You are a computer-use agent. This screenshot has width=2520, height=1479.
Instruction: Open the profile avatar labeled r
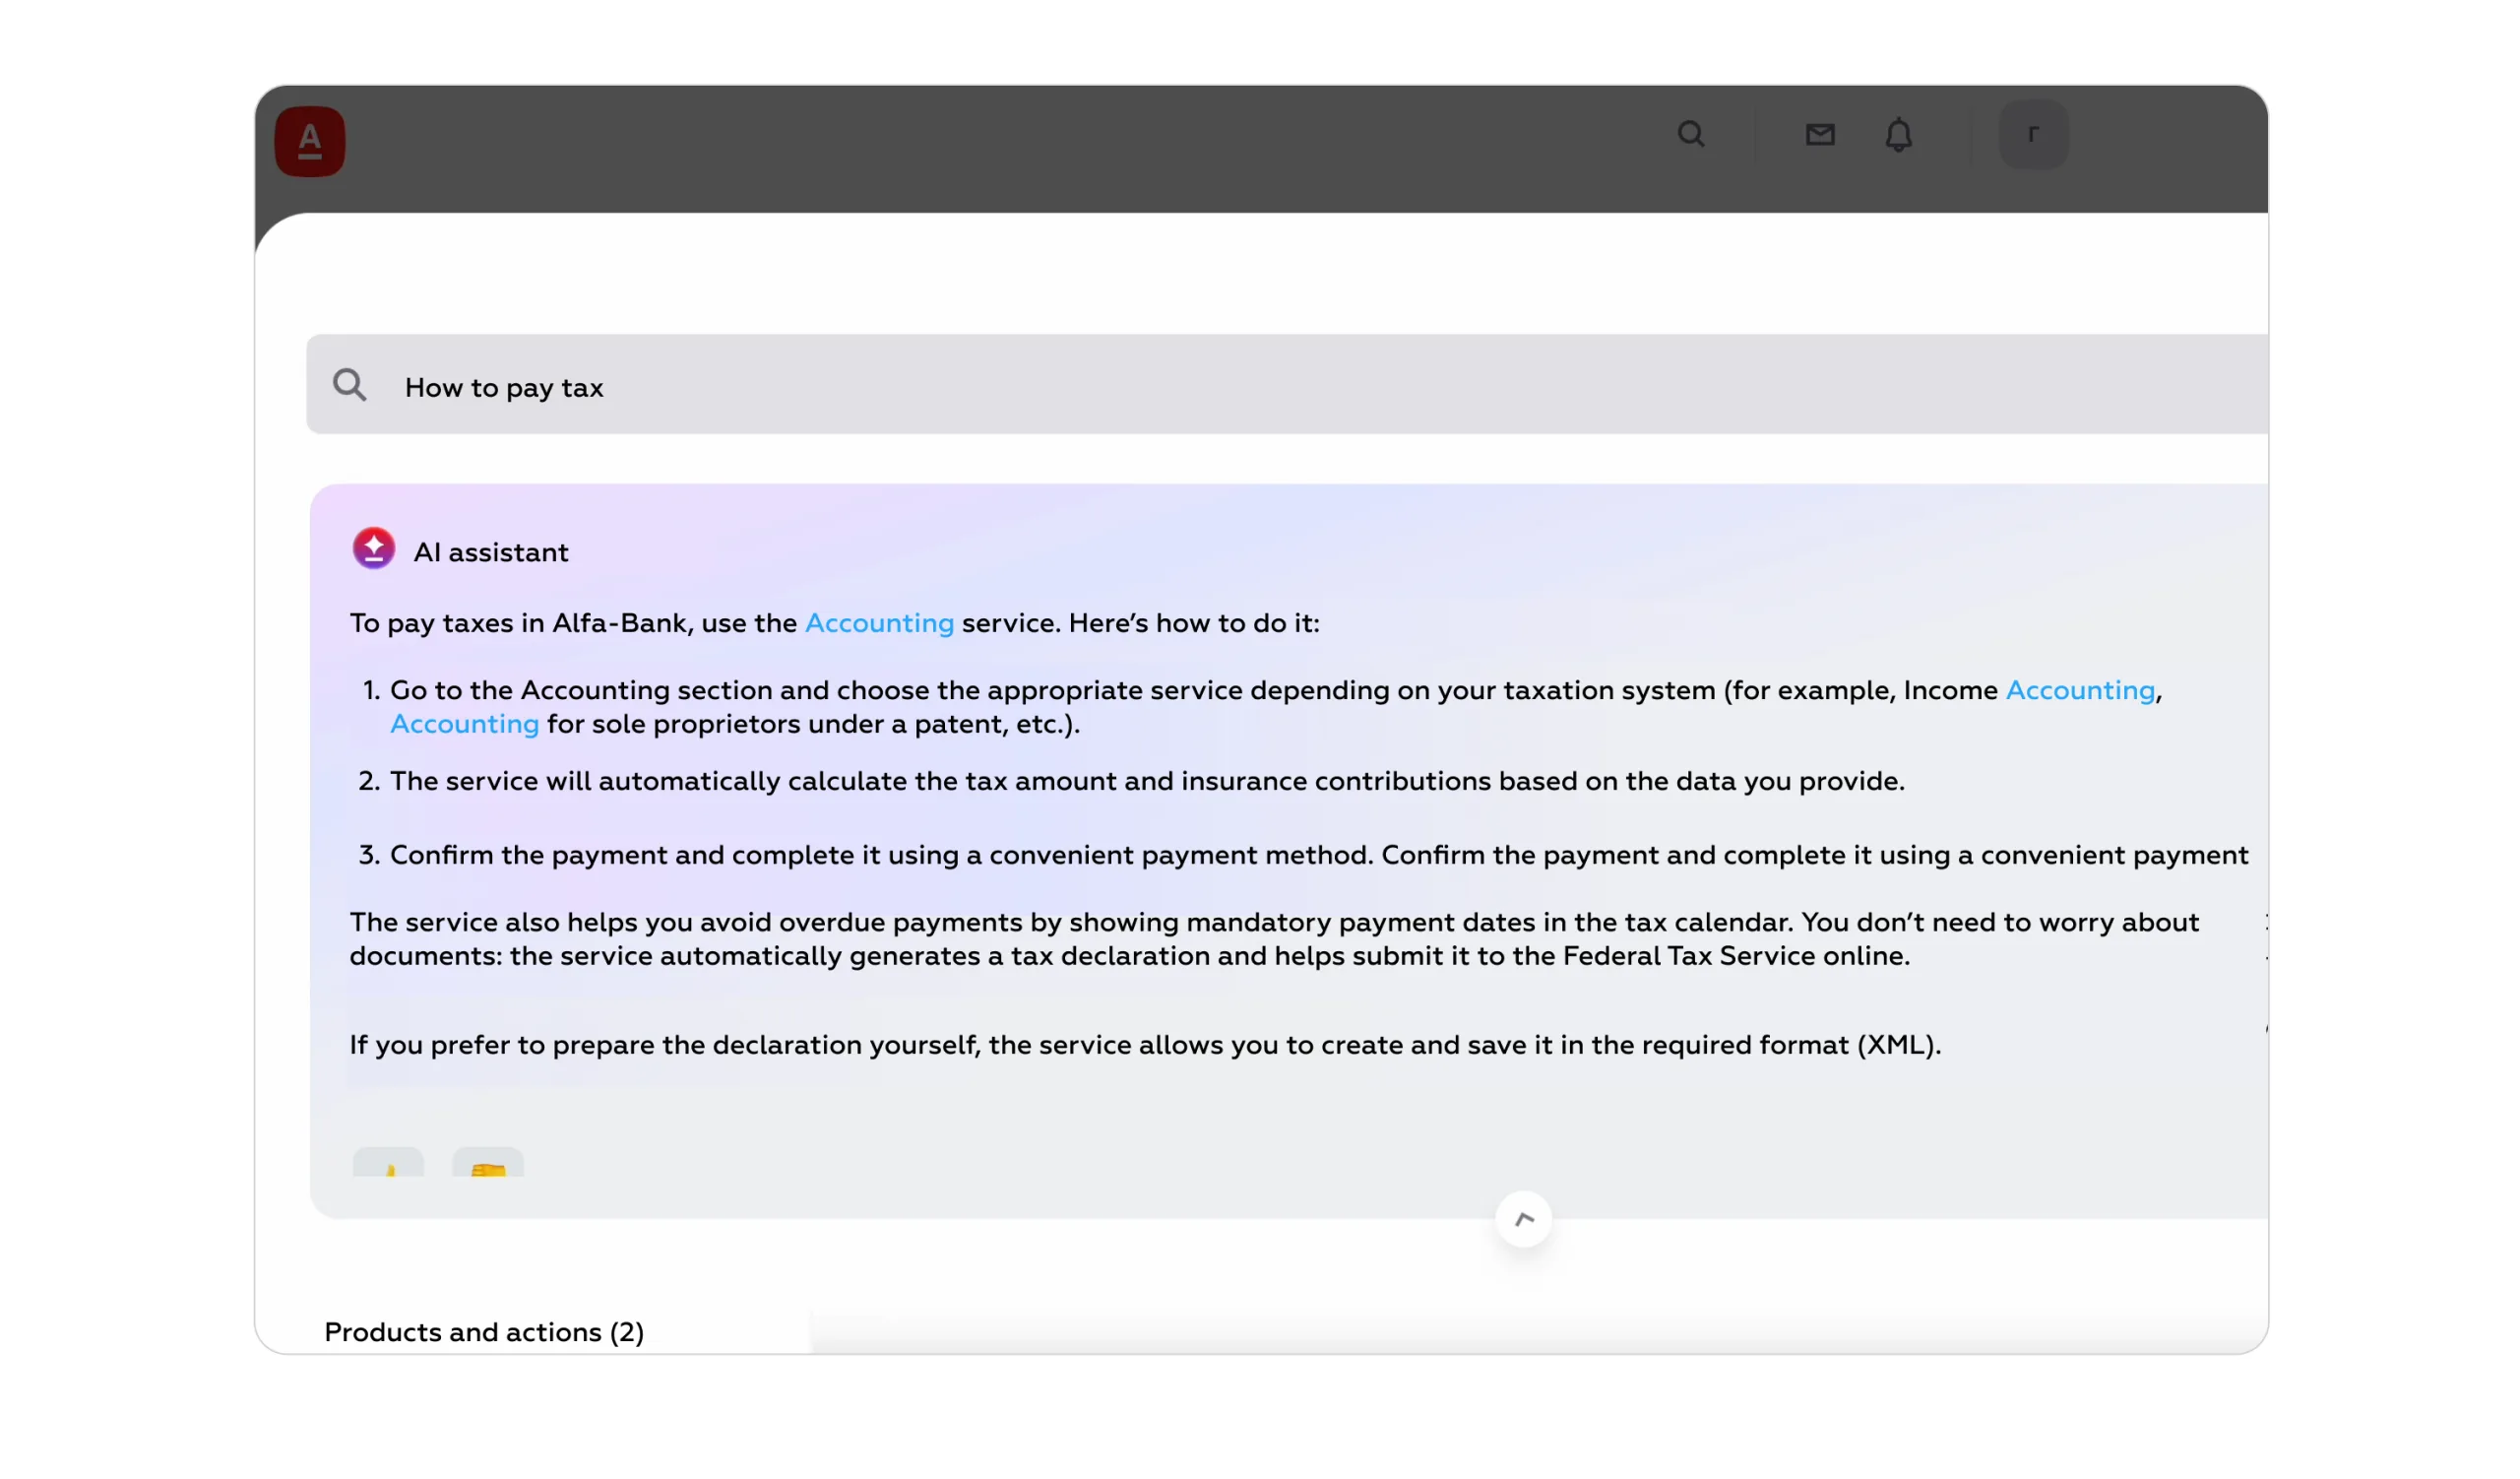coord(2033,134)
